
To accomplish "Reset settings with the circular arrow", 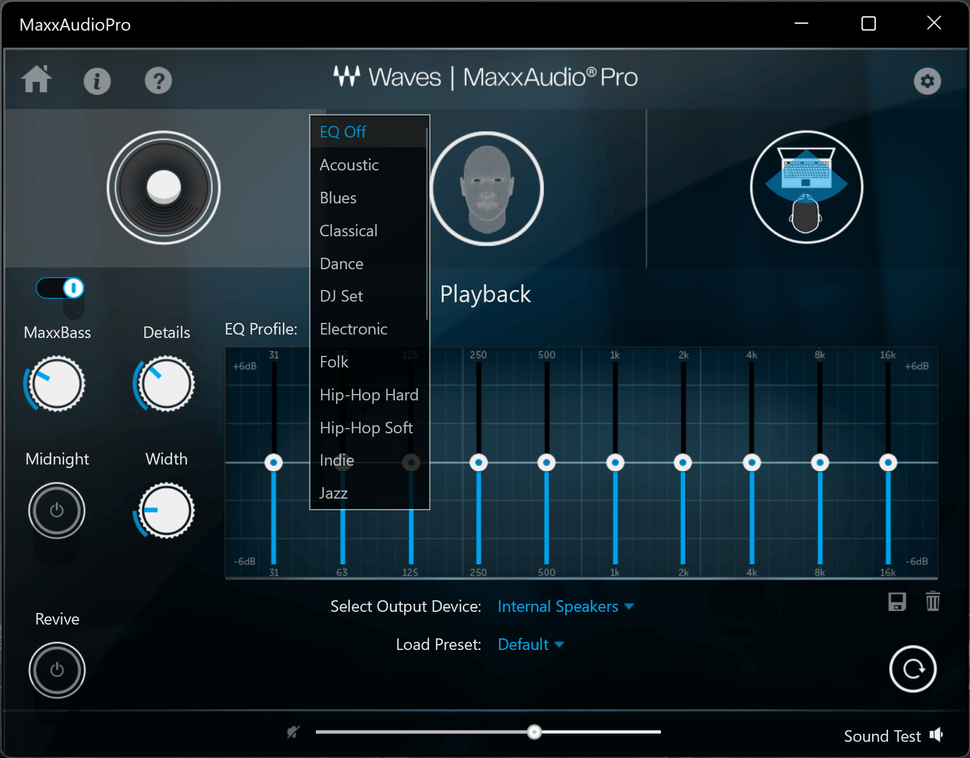I will click(912, 669).
